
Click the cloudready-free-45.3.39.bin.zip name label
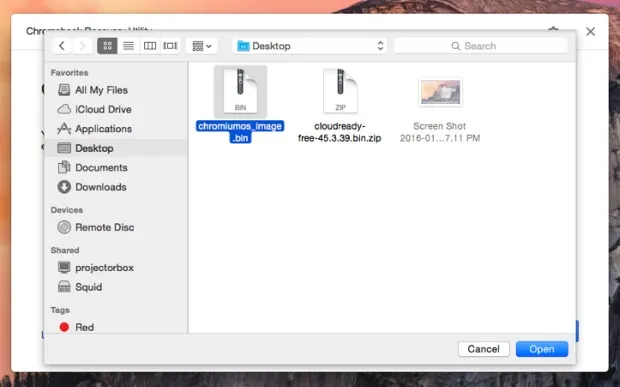pos(340,132)
